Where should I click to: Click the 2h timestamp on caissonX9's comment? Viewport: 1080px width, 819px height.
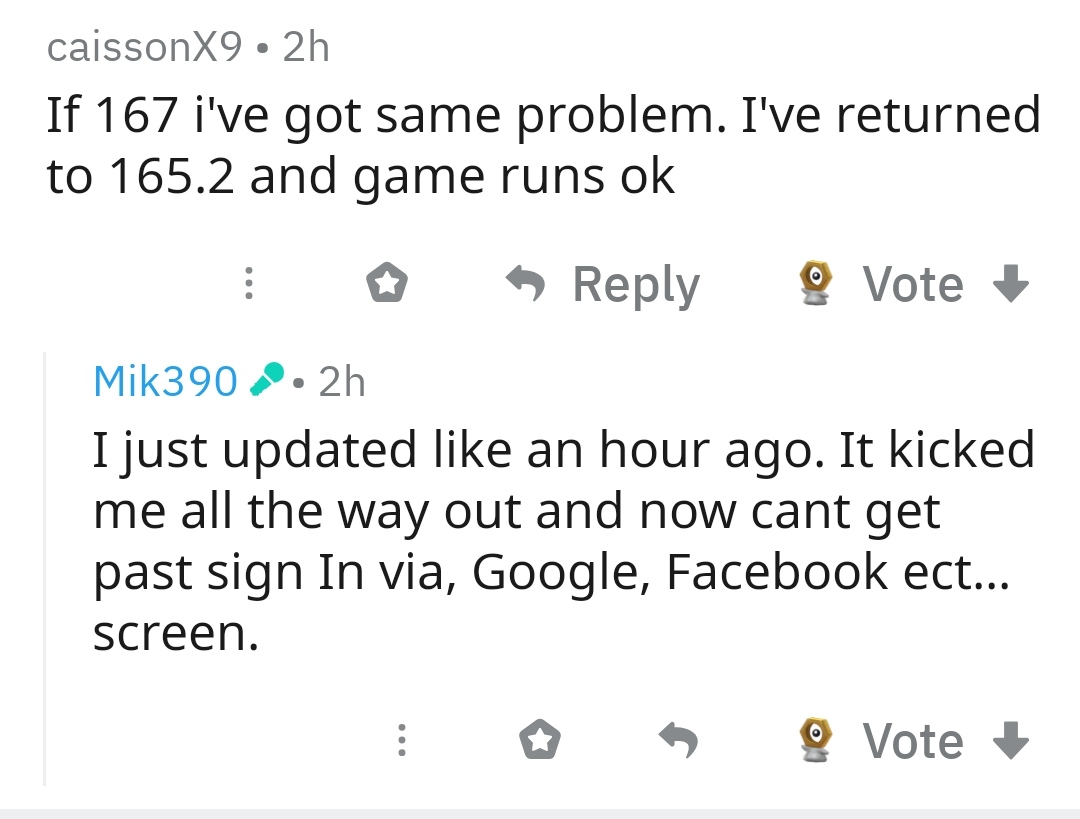coord(305,47)
